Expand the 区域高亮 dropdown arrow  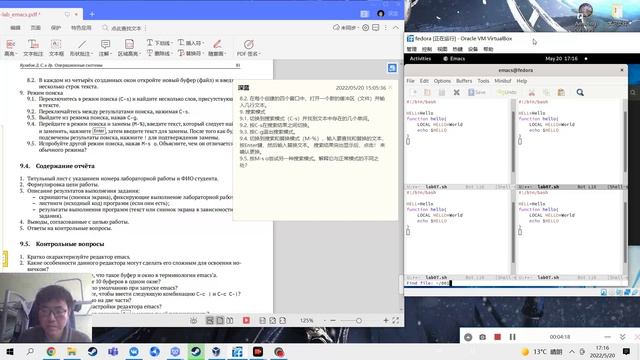click(x=140, y=54)
